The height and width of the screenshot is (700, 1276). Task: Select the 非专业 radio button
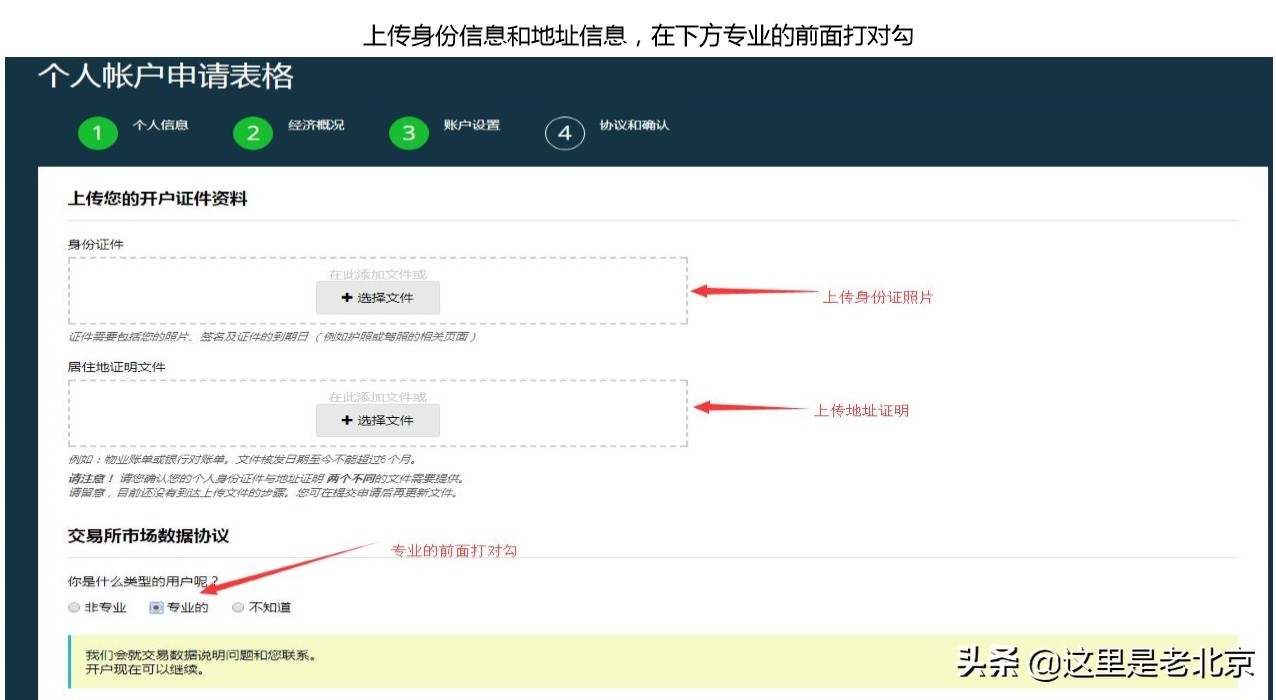click(x=73, y=607)
